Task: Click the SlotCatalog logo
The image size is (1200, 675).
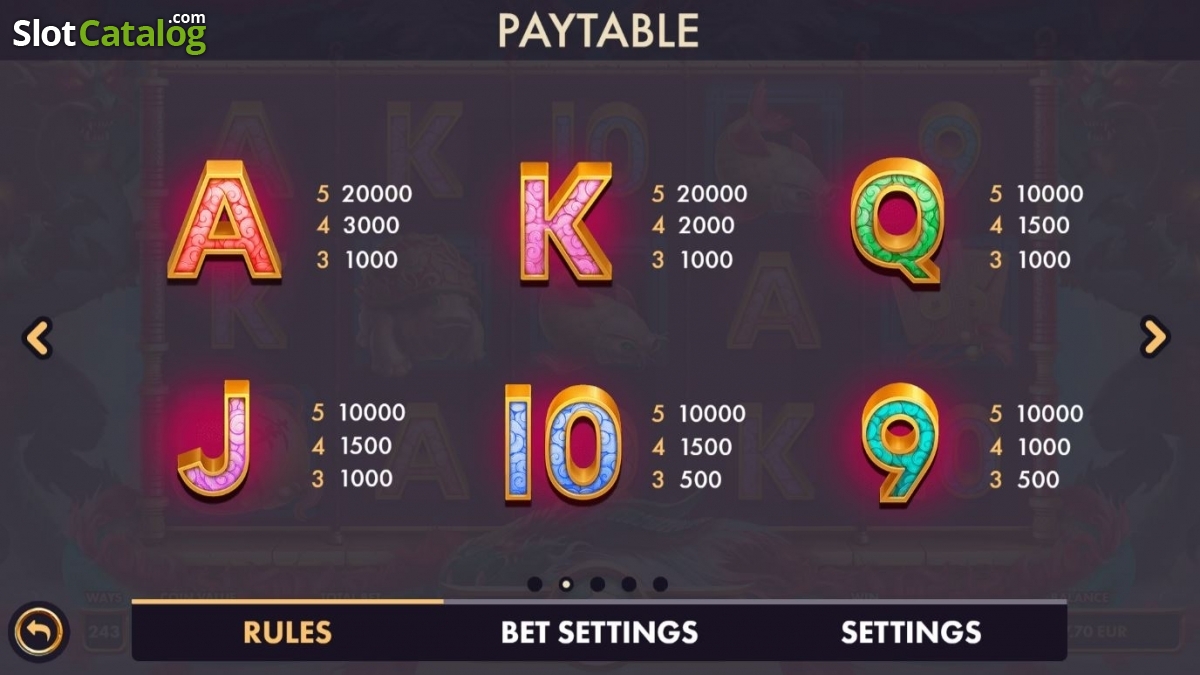Action: pyautogui.click(x=109, y=32)
